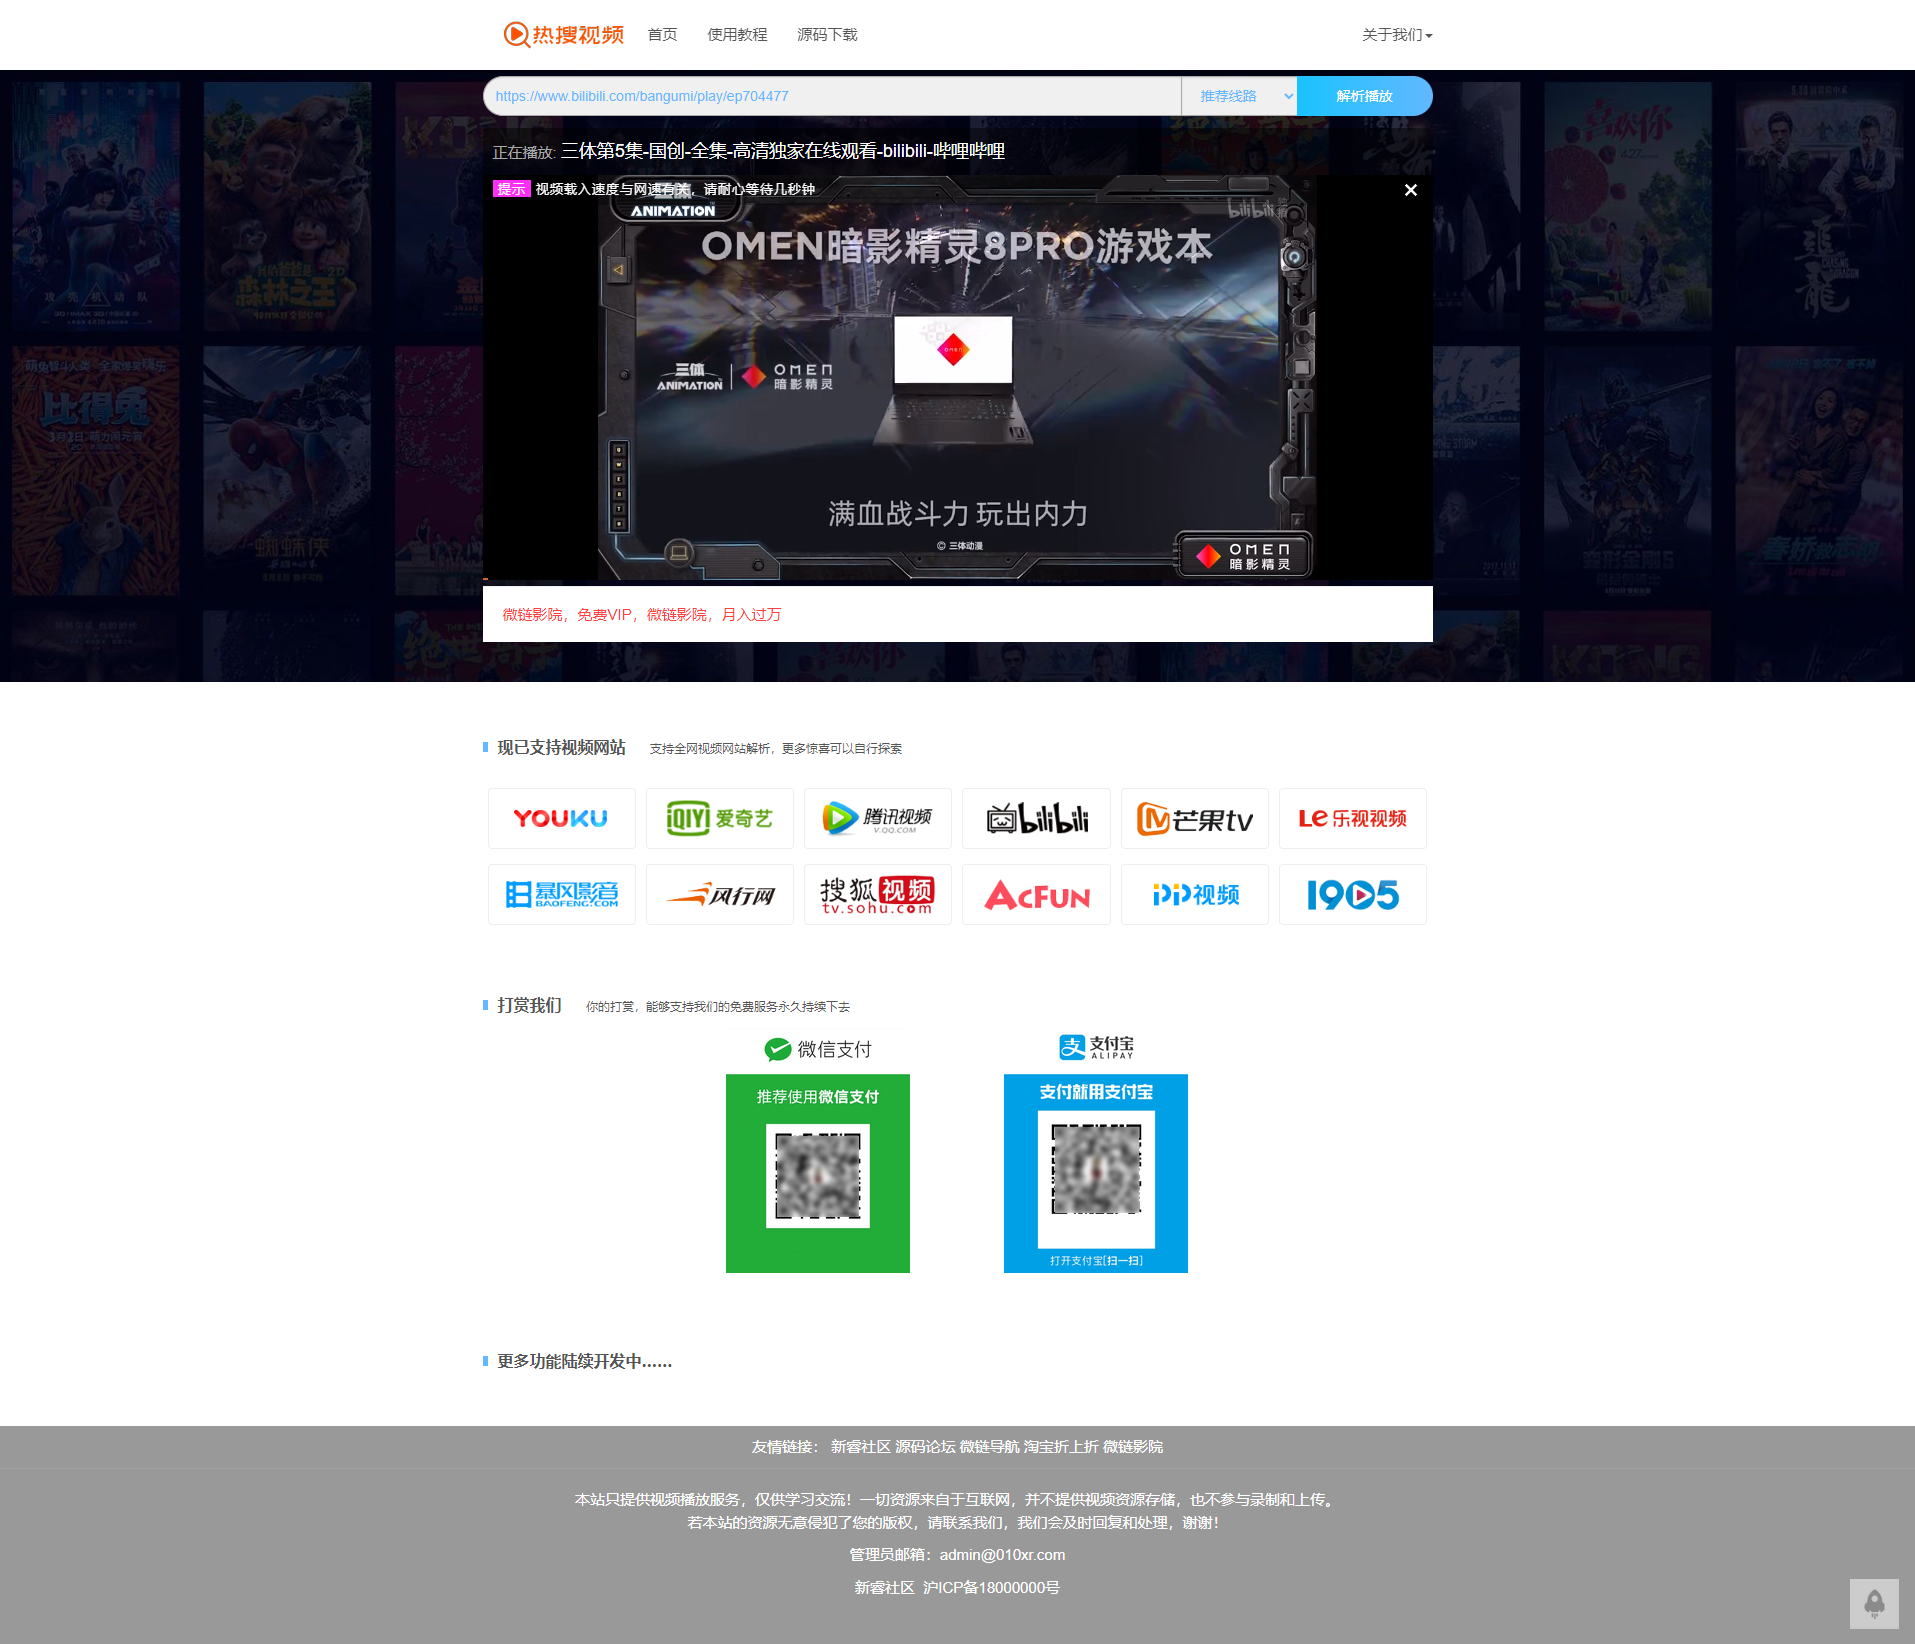This screenshot has height=1644, width=1915.
Task: Click the 微信支付 header logo
Action: point(818,1049)
